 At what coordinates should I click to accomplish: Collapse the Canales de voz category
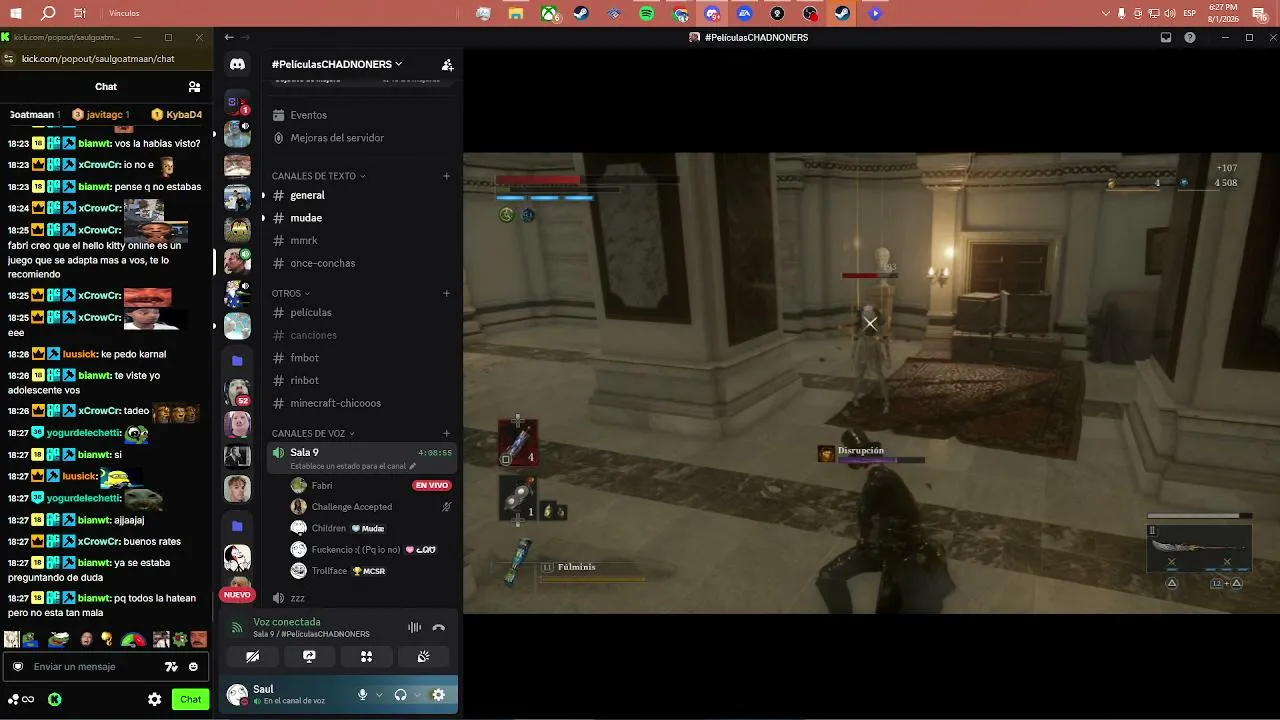[x=312, y=434]
